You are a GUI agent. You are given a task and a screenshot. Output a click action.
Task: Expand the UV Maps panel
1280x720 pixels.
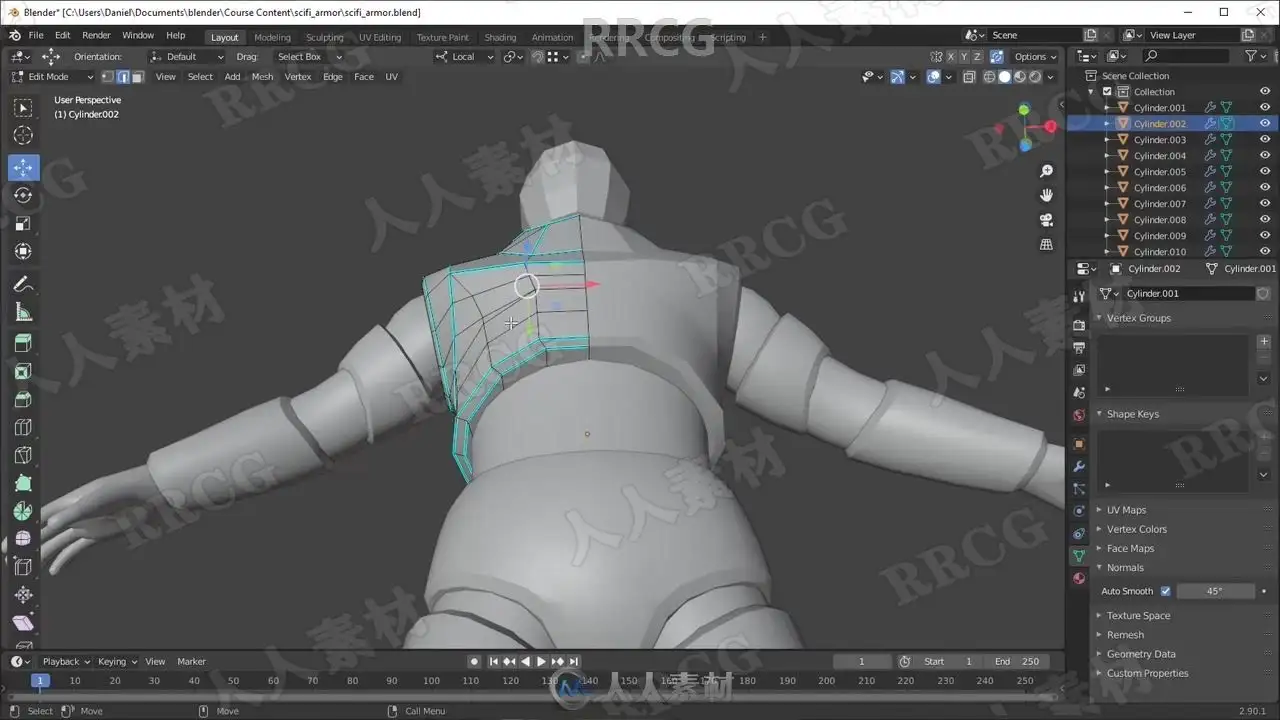(x=1125, y=510)
